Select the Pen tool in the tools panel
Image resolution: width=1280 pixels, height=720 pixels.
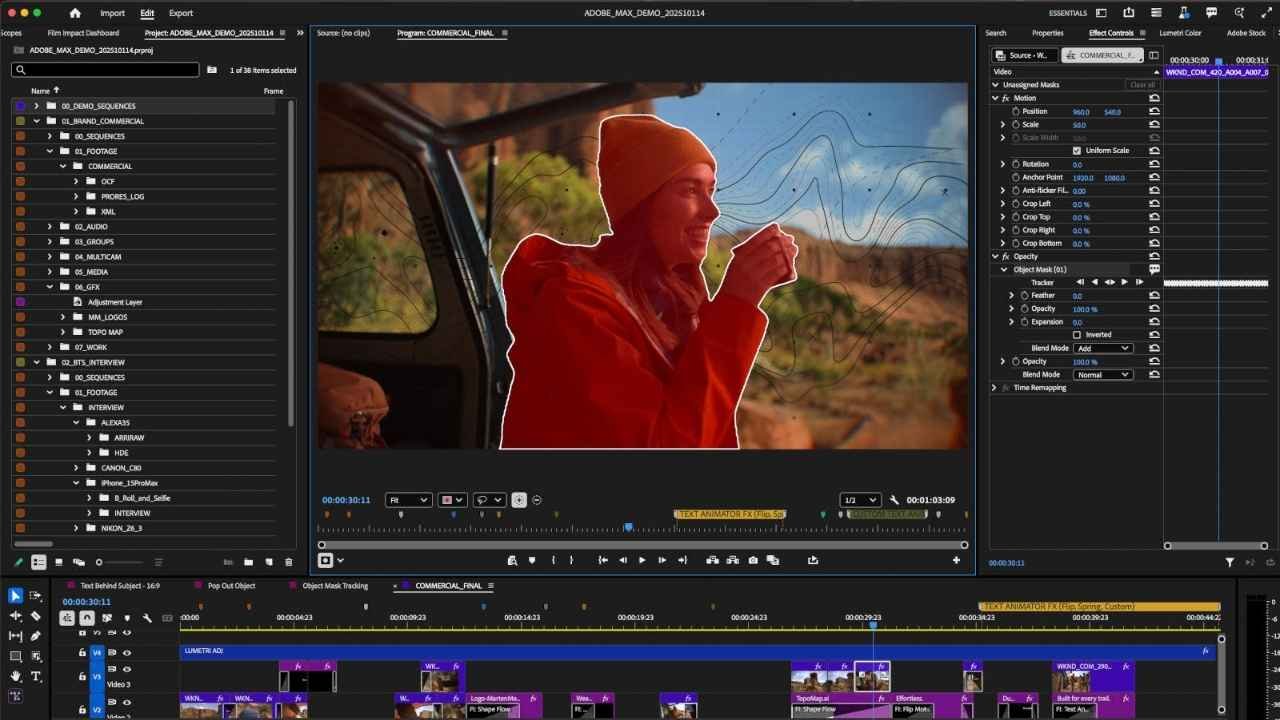(36, 637)
